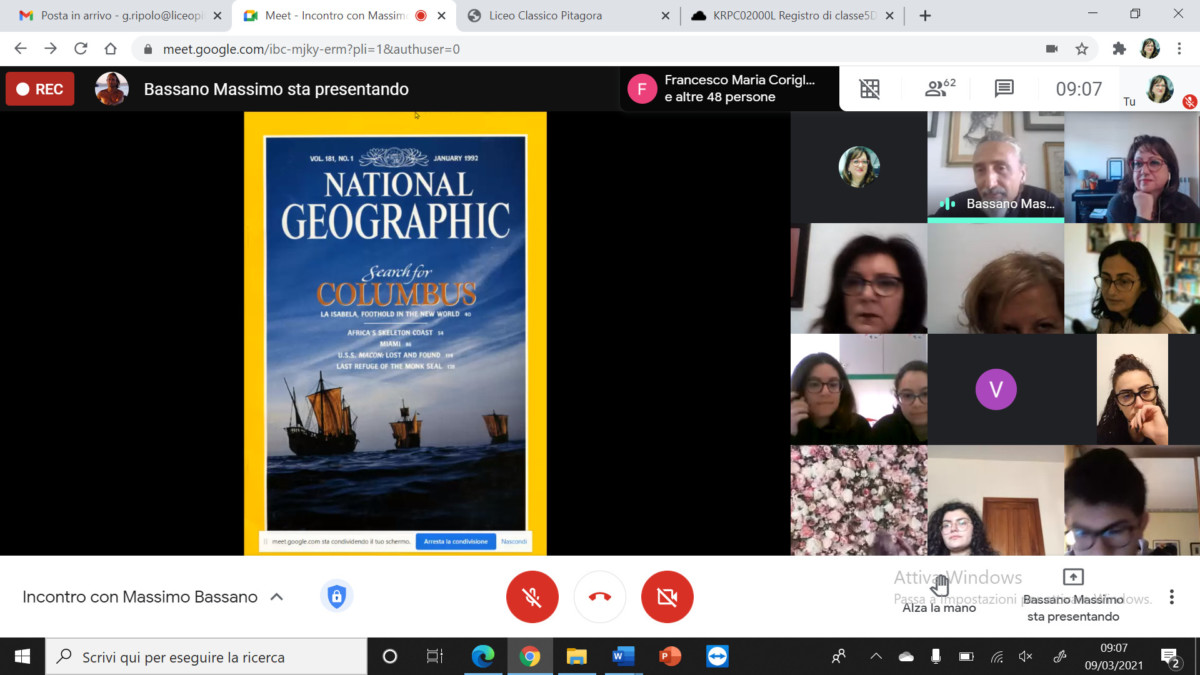Click the REC recording indicator

click(x=40, y=89)
